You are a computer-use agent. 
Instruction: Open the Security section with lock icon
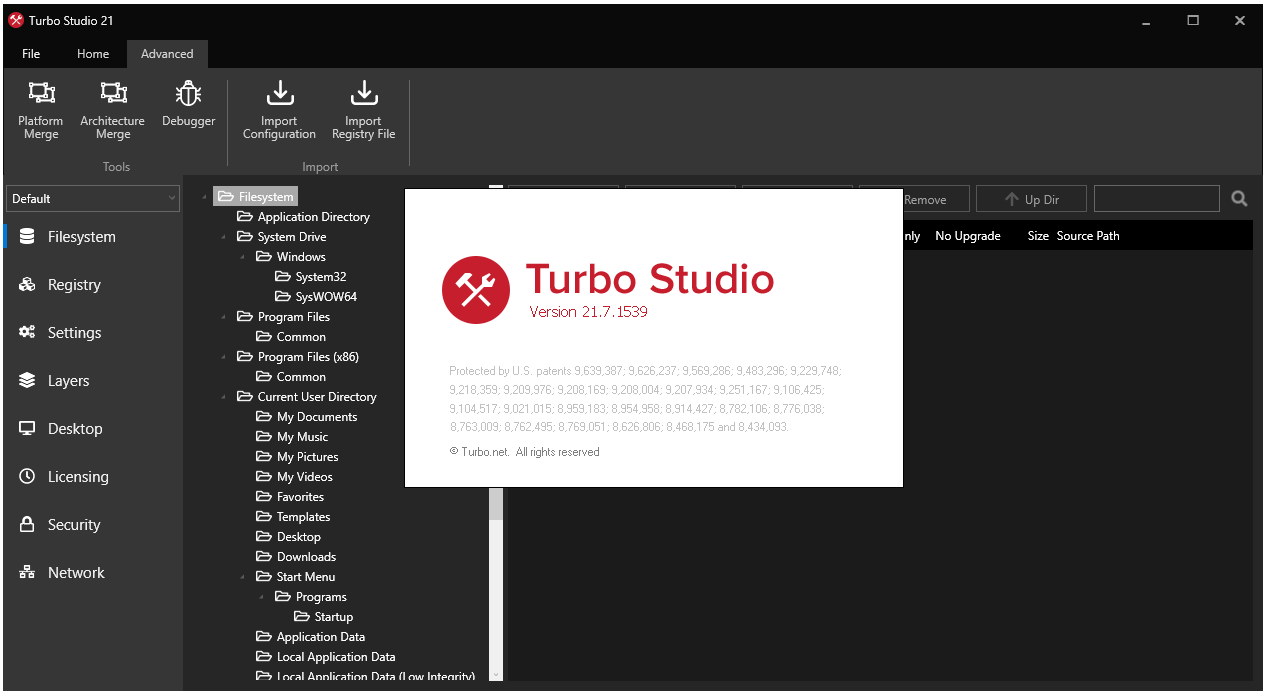click(74, 525)
